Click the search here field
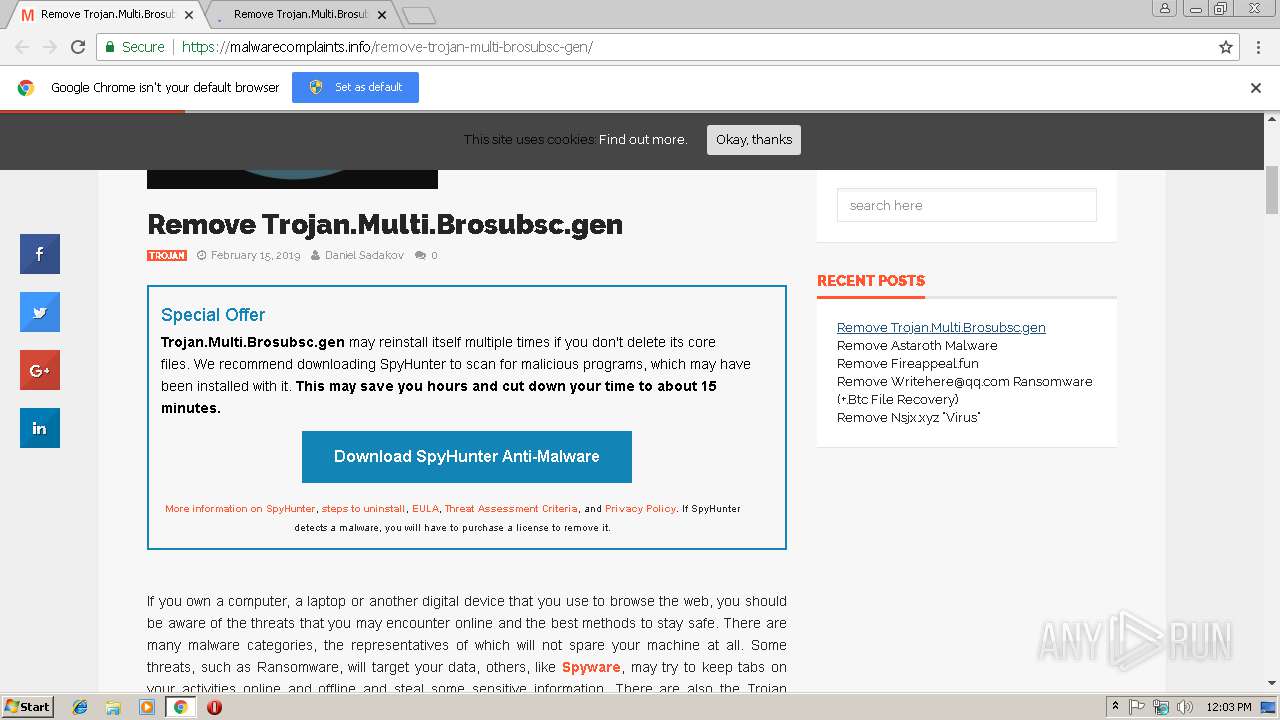1280x720 pixels. pos(967,205)
